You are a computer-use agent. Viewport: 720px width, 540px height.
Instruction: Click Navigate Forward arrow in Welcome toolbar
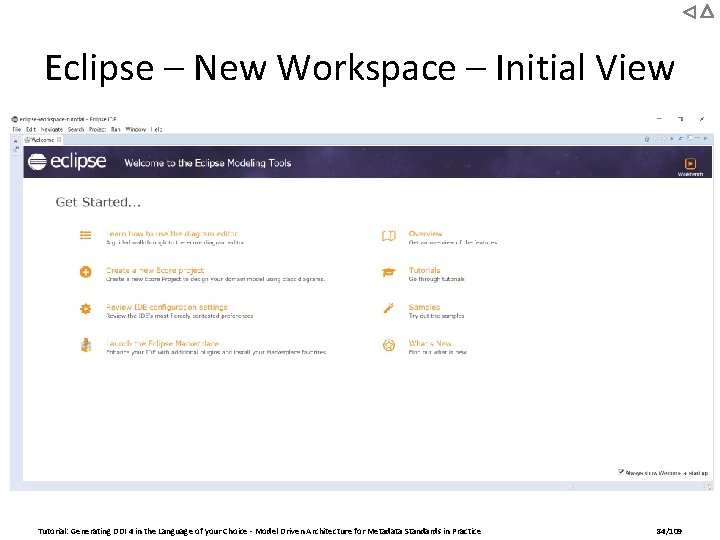click(664, 138)
